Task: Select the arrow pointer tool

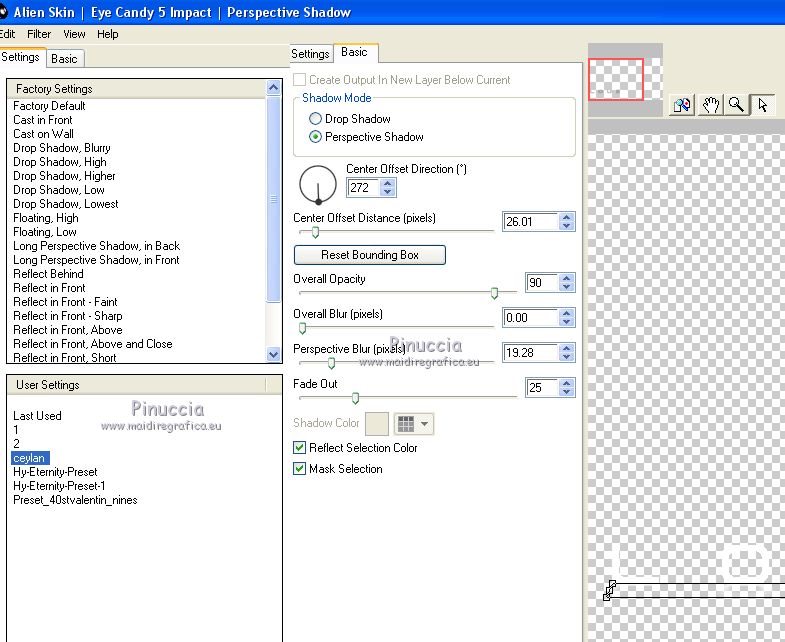Action: (x=762, y=105)
